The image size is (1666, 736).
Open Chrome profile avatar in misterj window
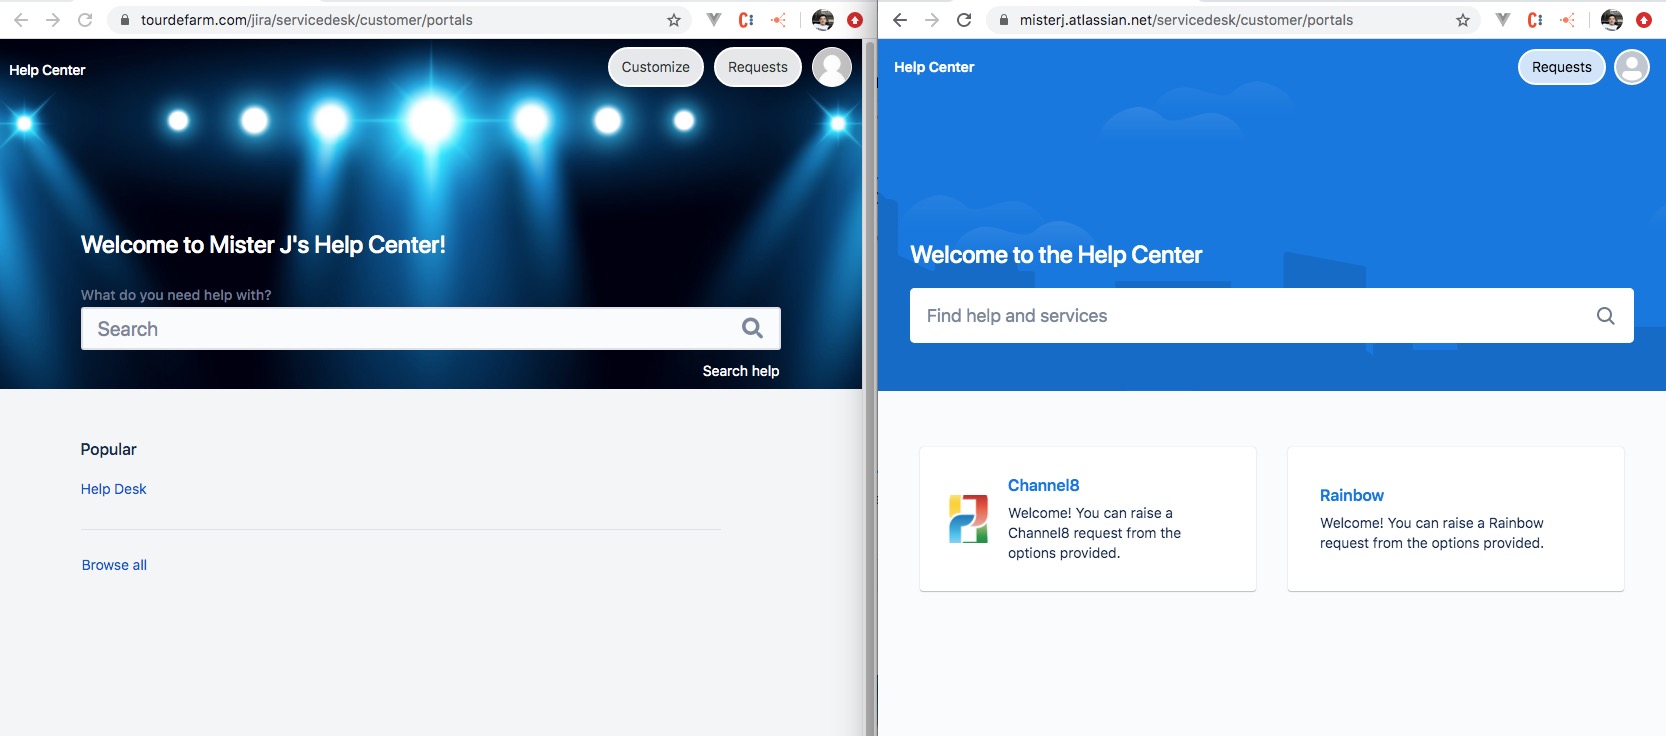pos(1612,20)
